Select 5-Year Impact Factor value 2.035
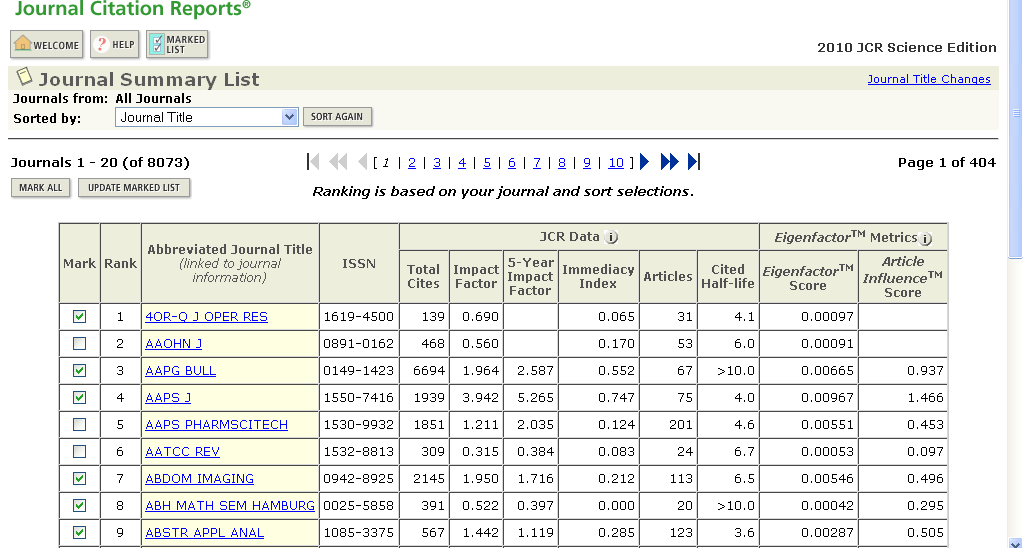 coord(535,425)
